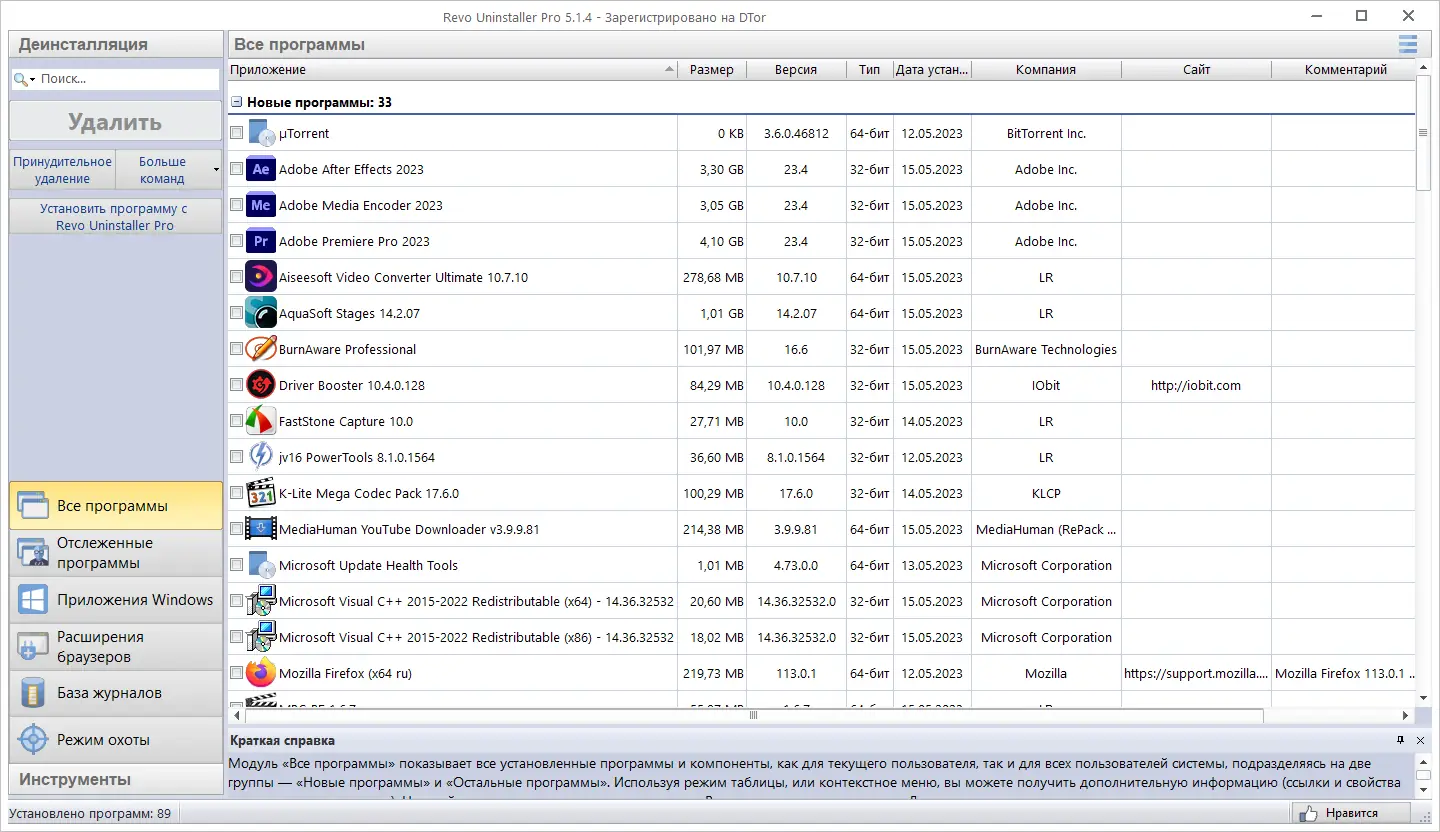Screen dimensions: 1440x832
Task: Click the AquaSoft Stages icon
Action: click(x=261, y=313)
